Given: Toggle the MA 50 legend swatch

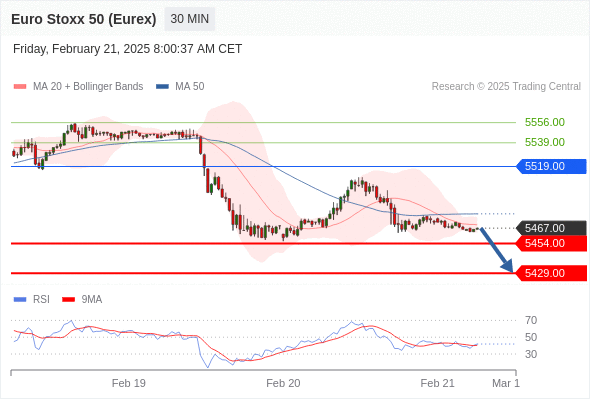Looking at the screenshot, I should tap(163, 87).
